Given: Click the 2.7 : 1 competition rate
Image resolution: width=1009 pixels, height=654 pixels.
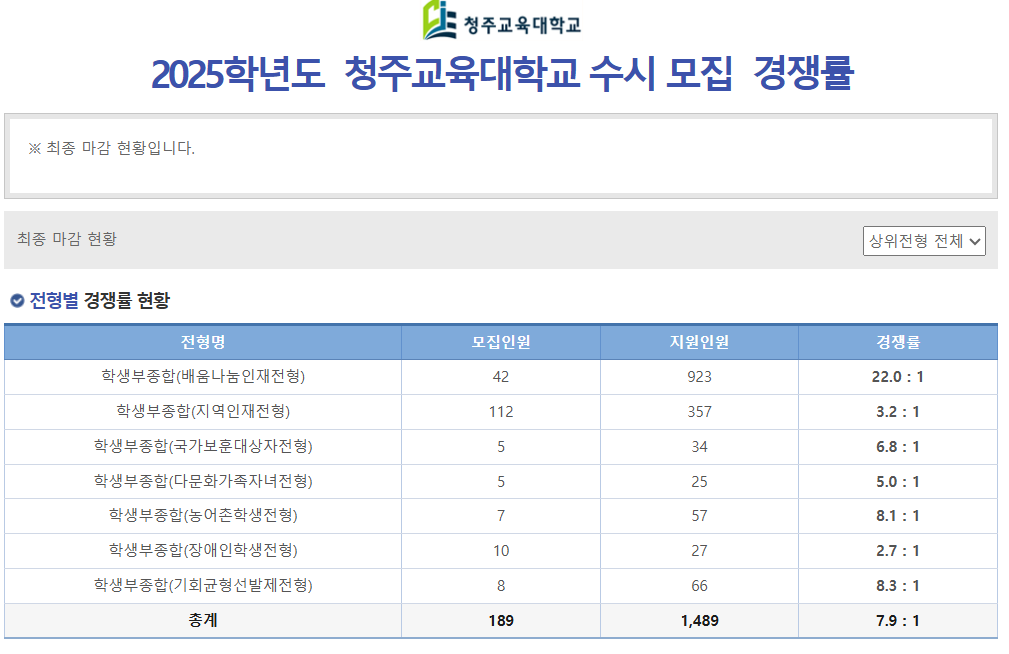Looking at the screenshot, I should [x=898, y=550].
